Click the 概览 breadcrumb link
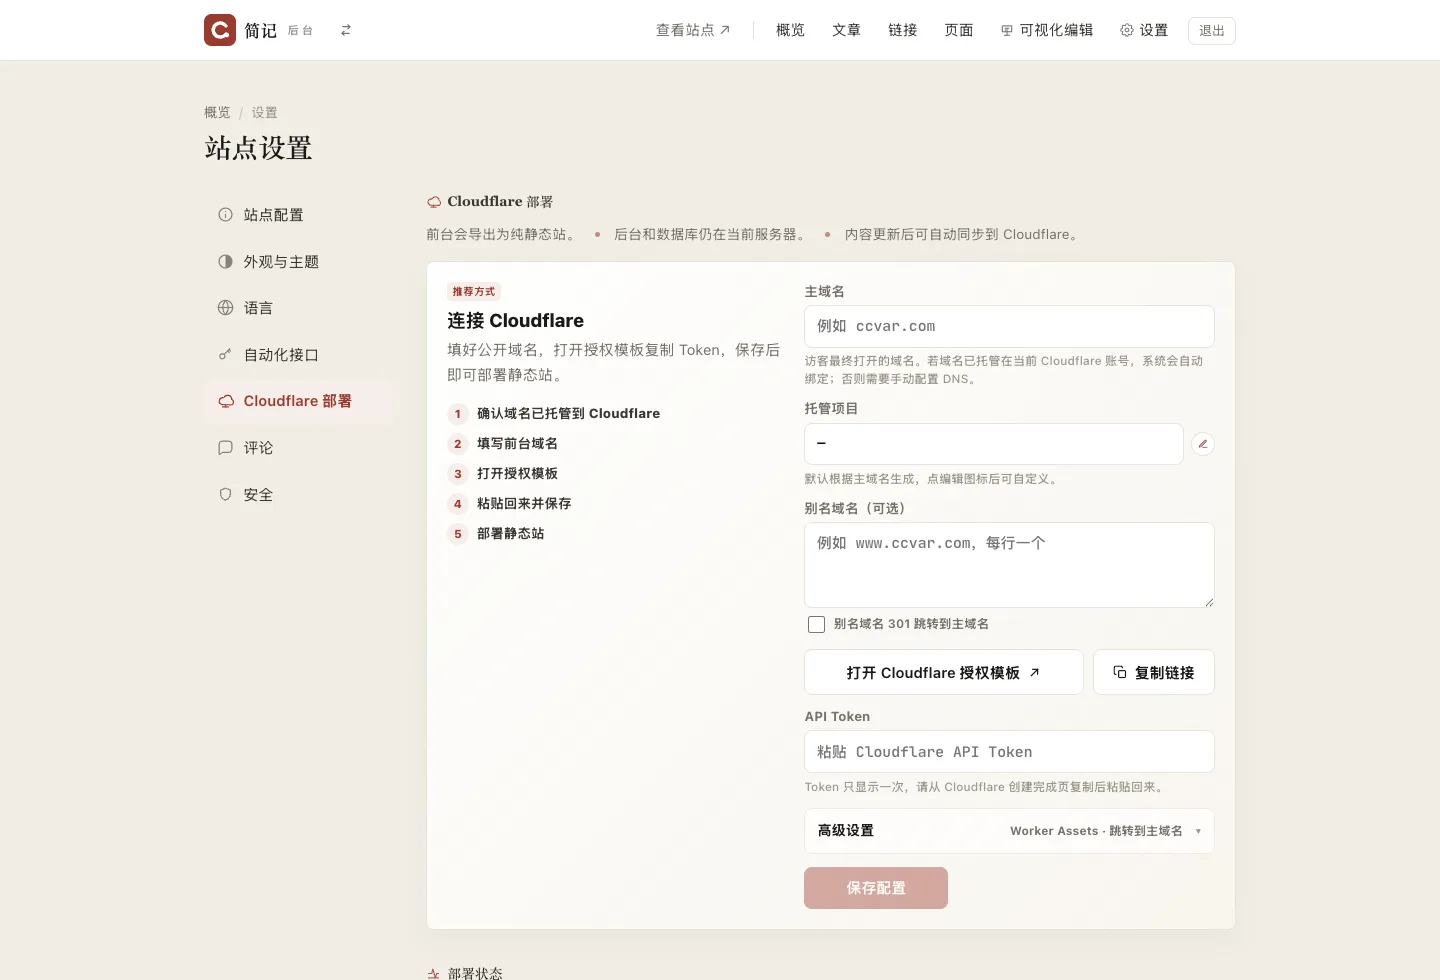 click(x=217, y=113)
